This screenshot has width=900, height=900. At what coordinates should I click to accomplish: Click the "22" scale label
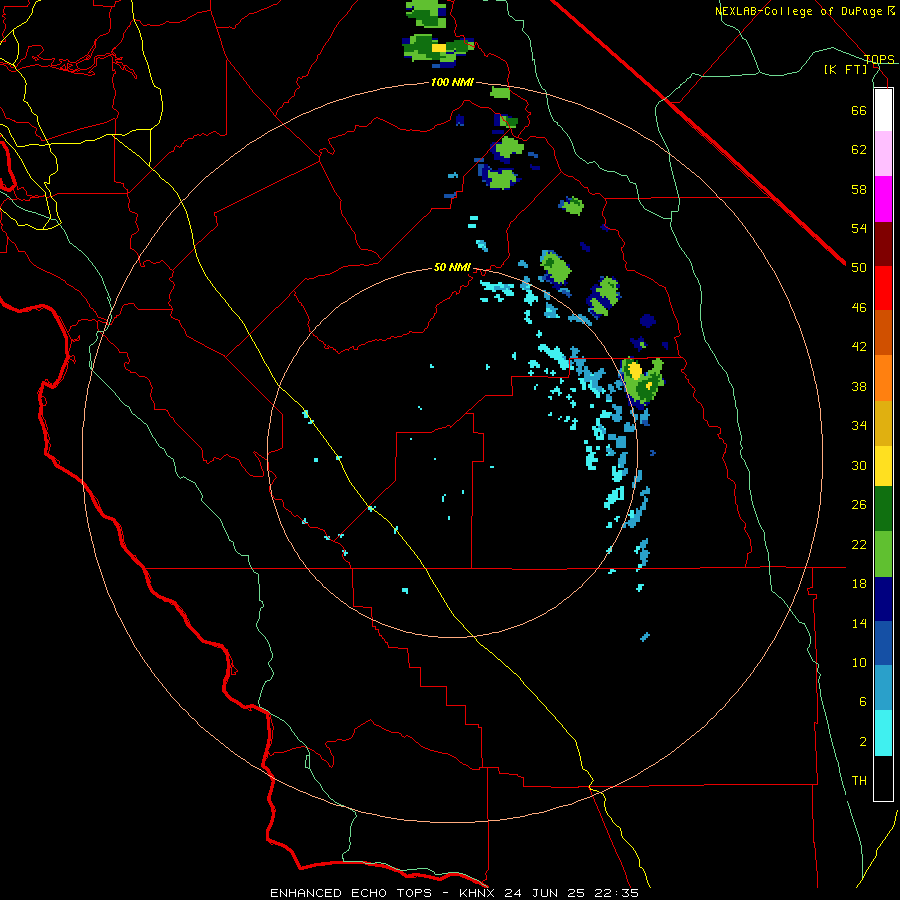[859, 544]
